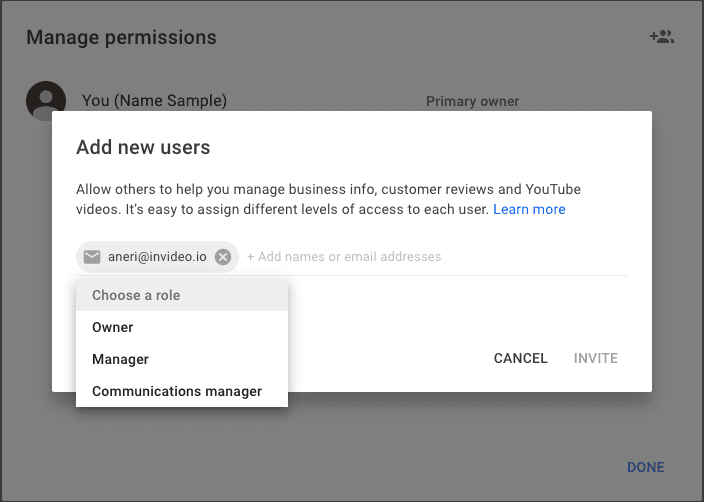Click the 'You (Name Sample)' user entry
The height and width of the screenshot is (502, 704).
(x=154, y=101)
